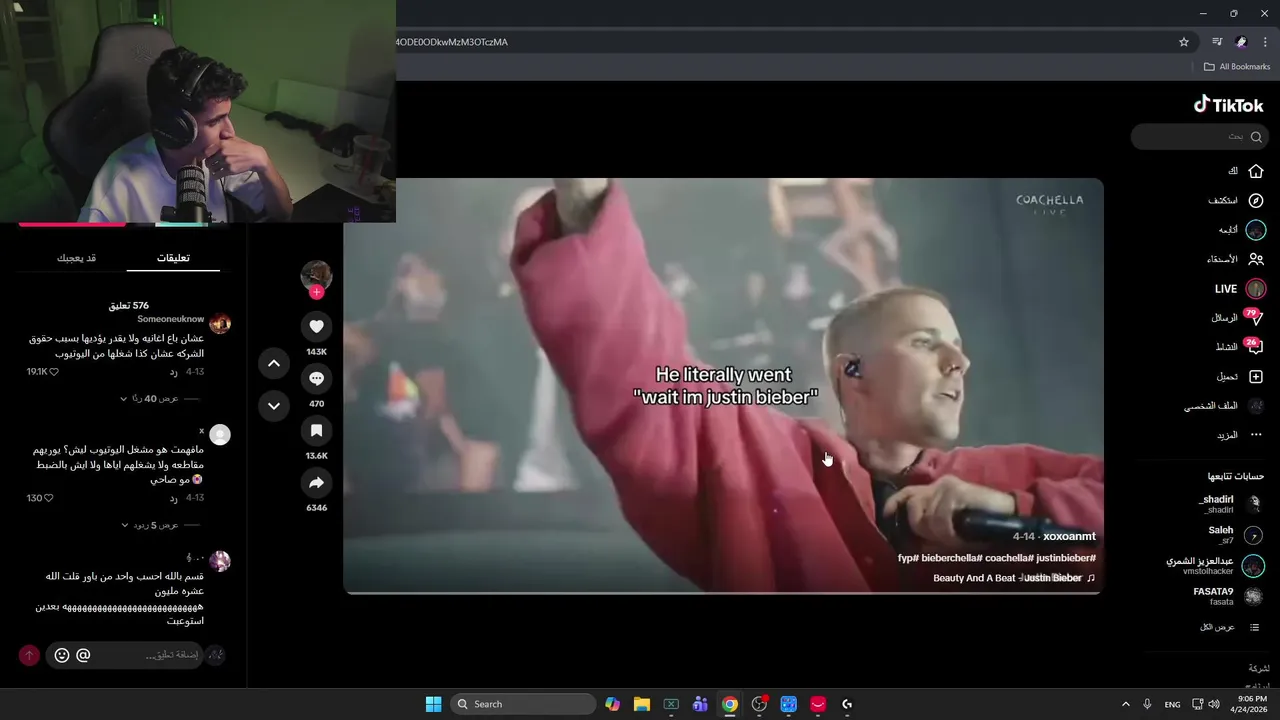Open the All Bookmarks folder
This screenshot has height=720, width=1280.
1237,67
